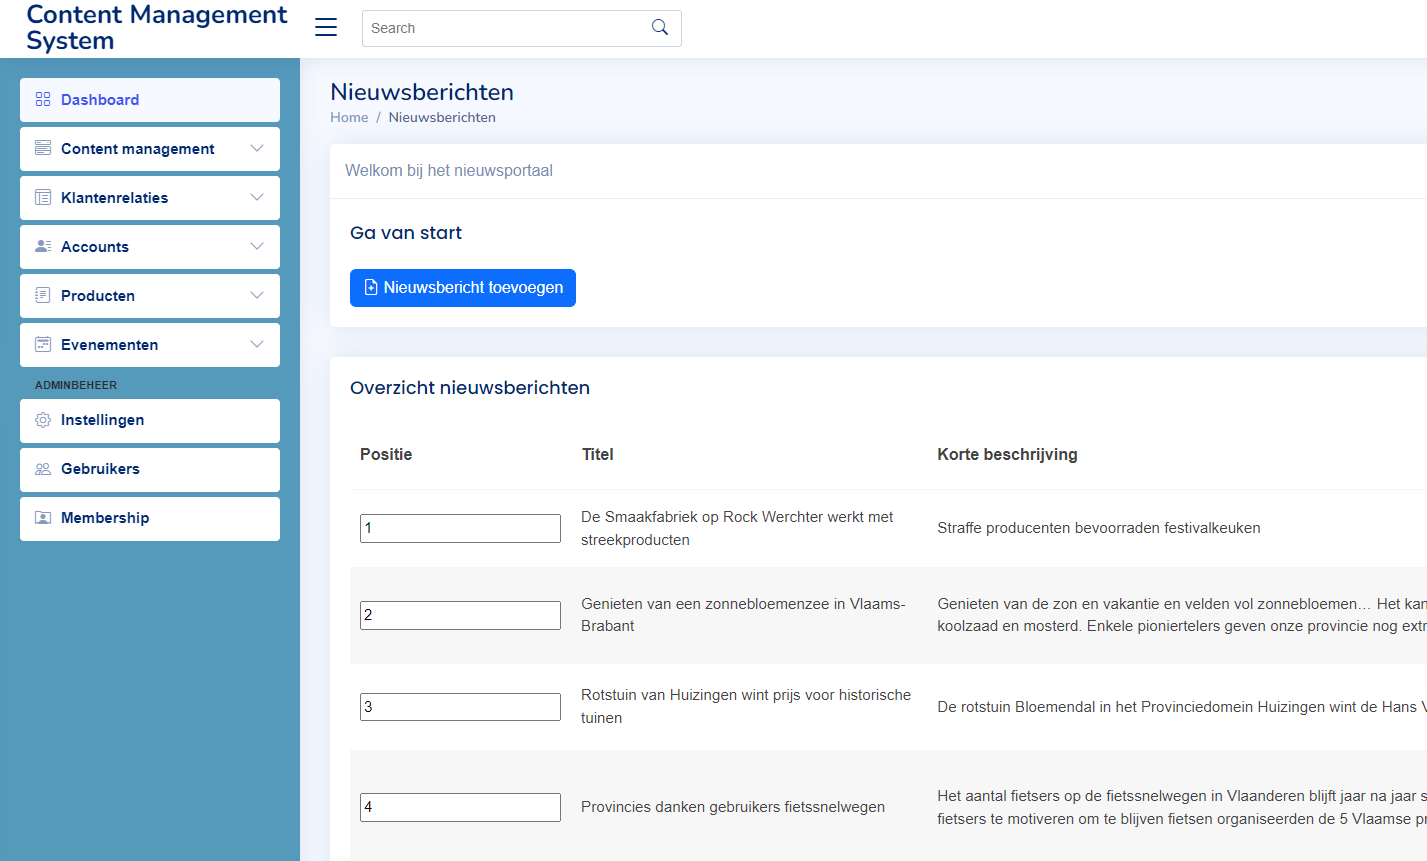The height and width of the screenshot is (861, 1427).
Task: Click the Membership badge icon
Action: point(42,518)
